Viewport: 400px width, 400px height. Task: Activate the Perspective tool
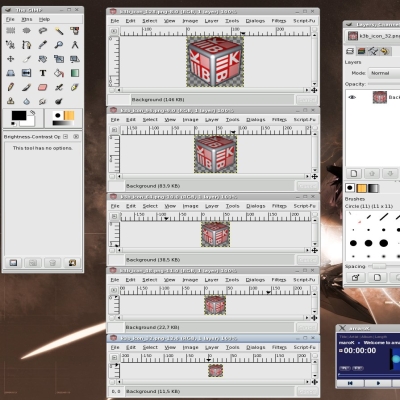point(11,73)
